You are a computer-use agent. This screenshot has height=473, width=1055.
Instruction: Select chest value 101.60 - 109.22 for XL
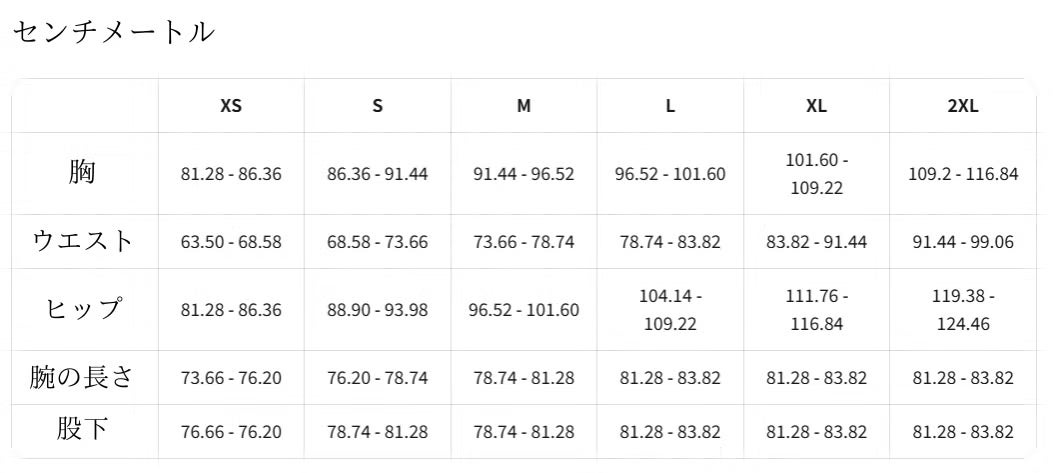[x=816, y=174]
